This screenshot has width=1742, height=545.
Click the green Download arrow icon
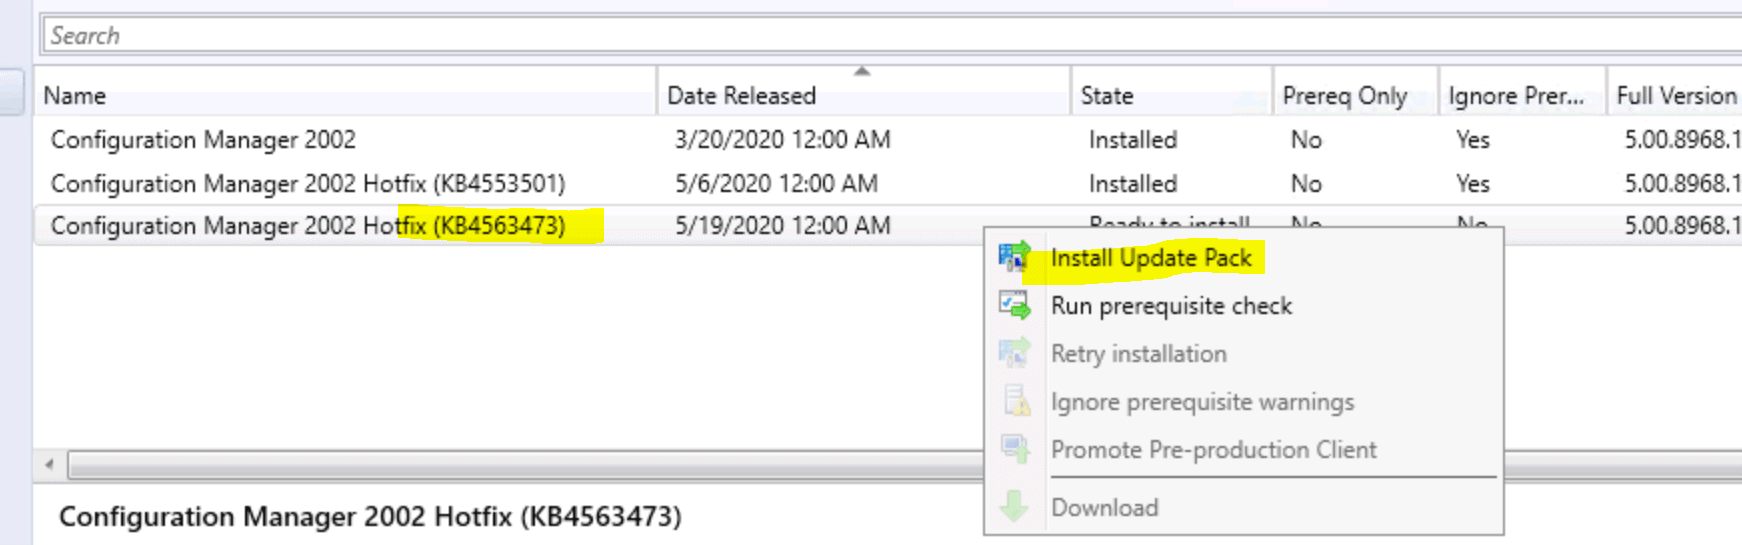(x=1015, y=507)
